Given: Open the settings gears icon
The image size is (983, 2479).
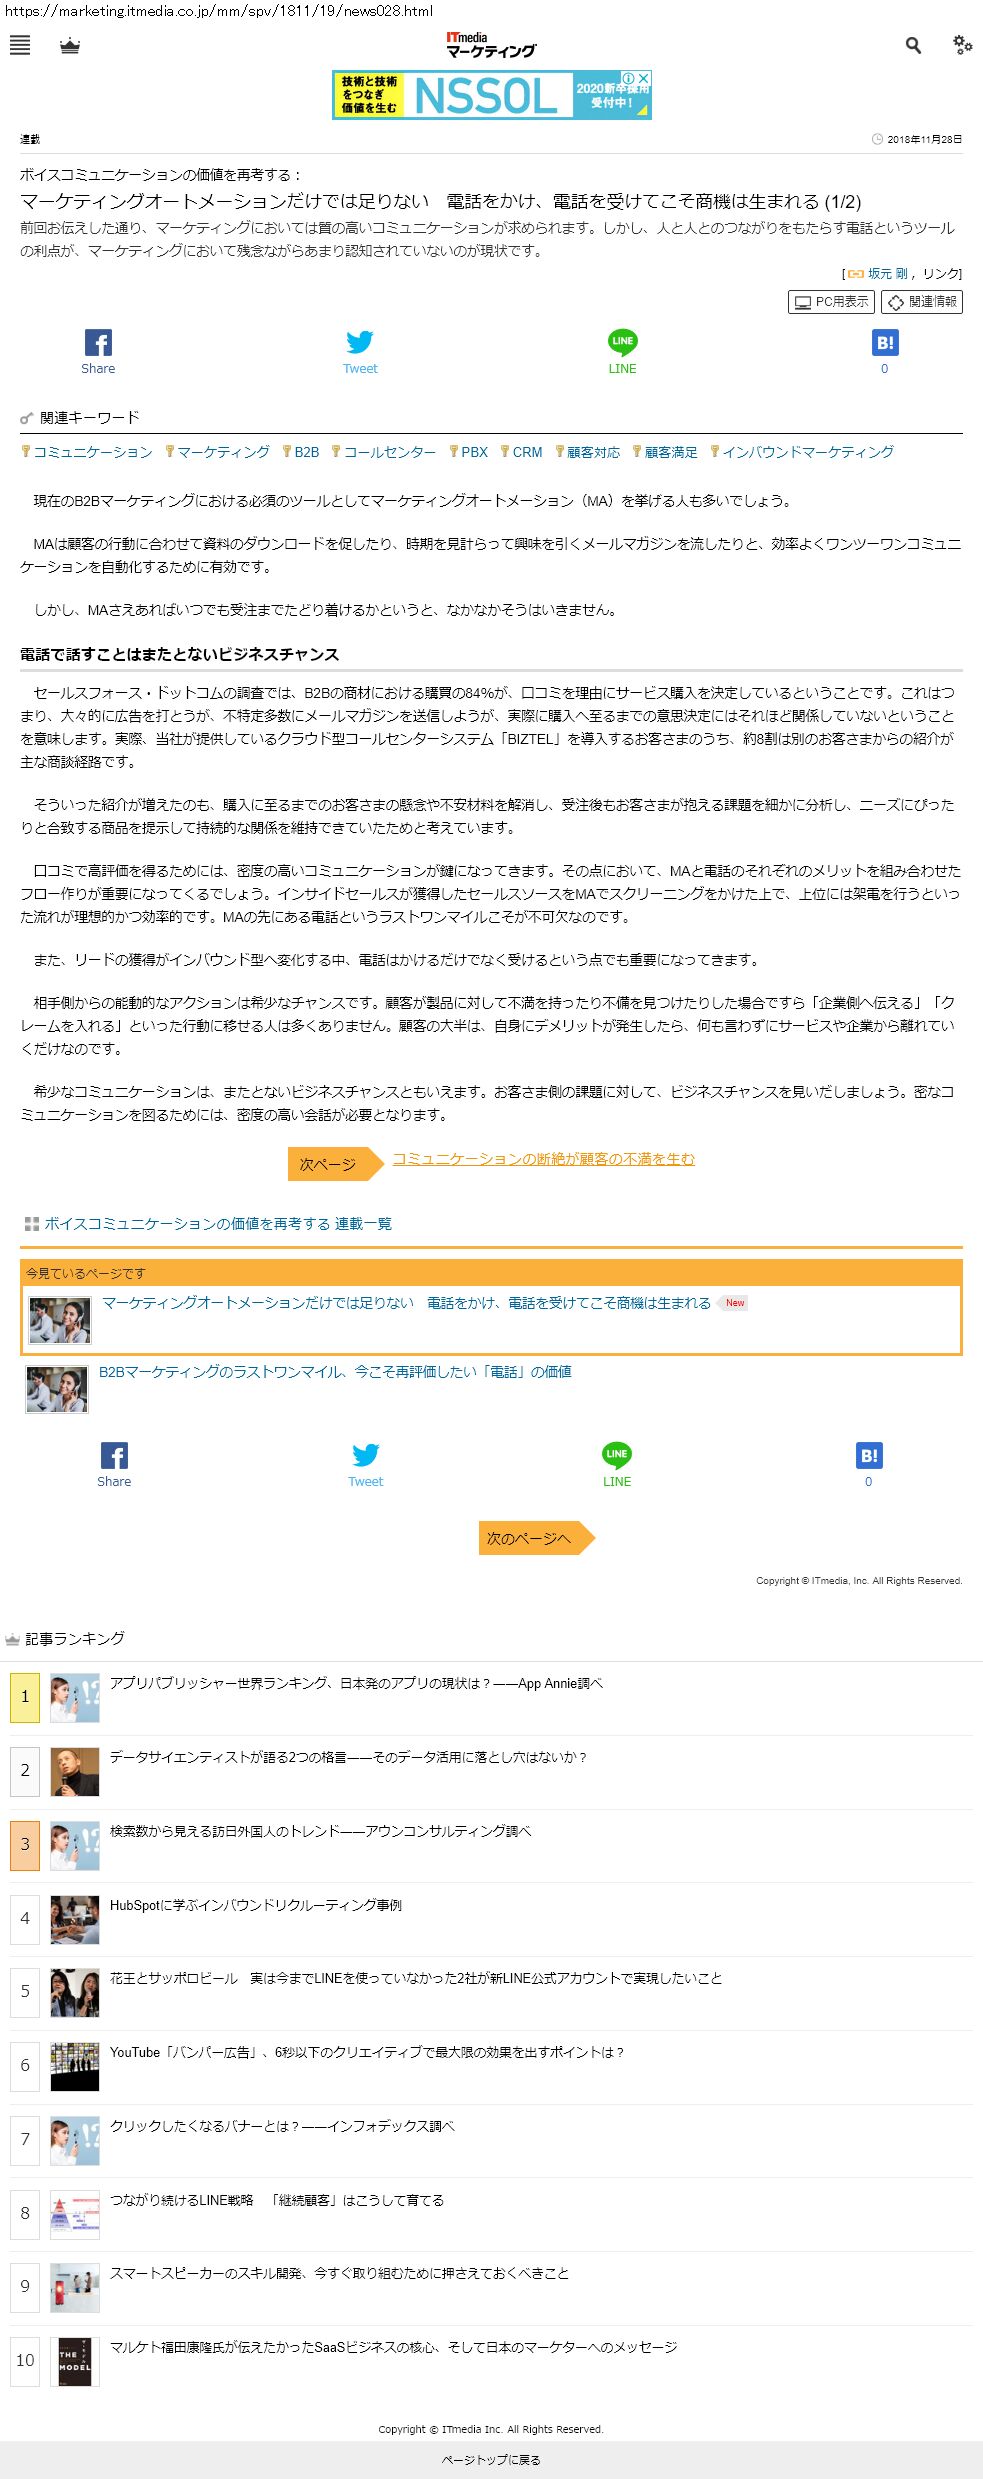Looking at the screenshot, I should 962,45.
